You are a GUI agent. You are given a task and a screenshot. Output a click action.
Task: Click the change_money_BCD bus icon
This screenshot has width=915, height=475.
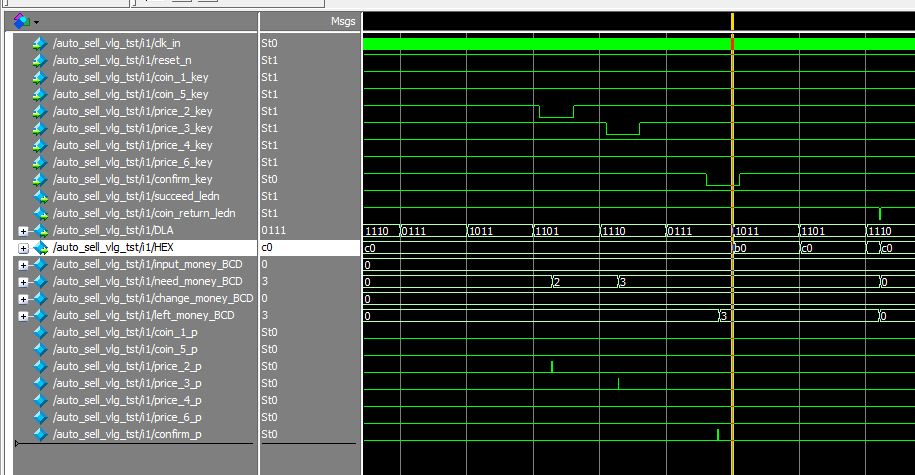(40, 298)
